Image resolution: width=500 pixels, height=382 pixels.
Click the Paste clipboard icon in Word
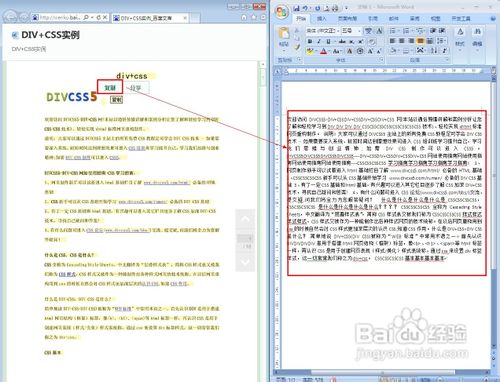coord(284,32)
